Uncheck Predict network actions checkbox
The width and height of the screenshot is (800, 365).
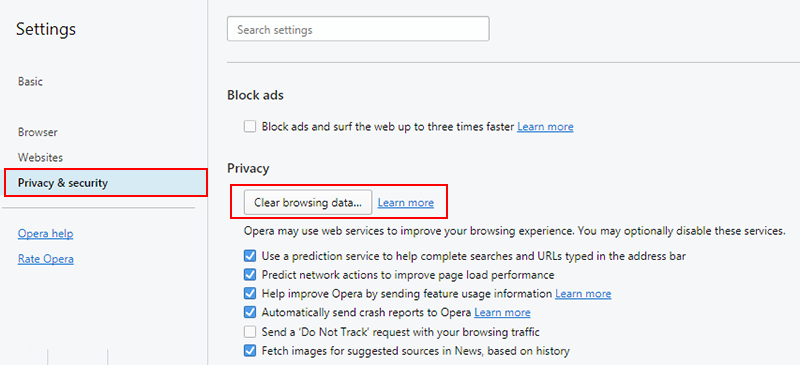click(250, 275)
